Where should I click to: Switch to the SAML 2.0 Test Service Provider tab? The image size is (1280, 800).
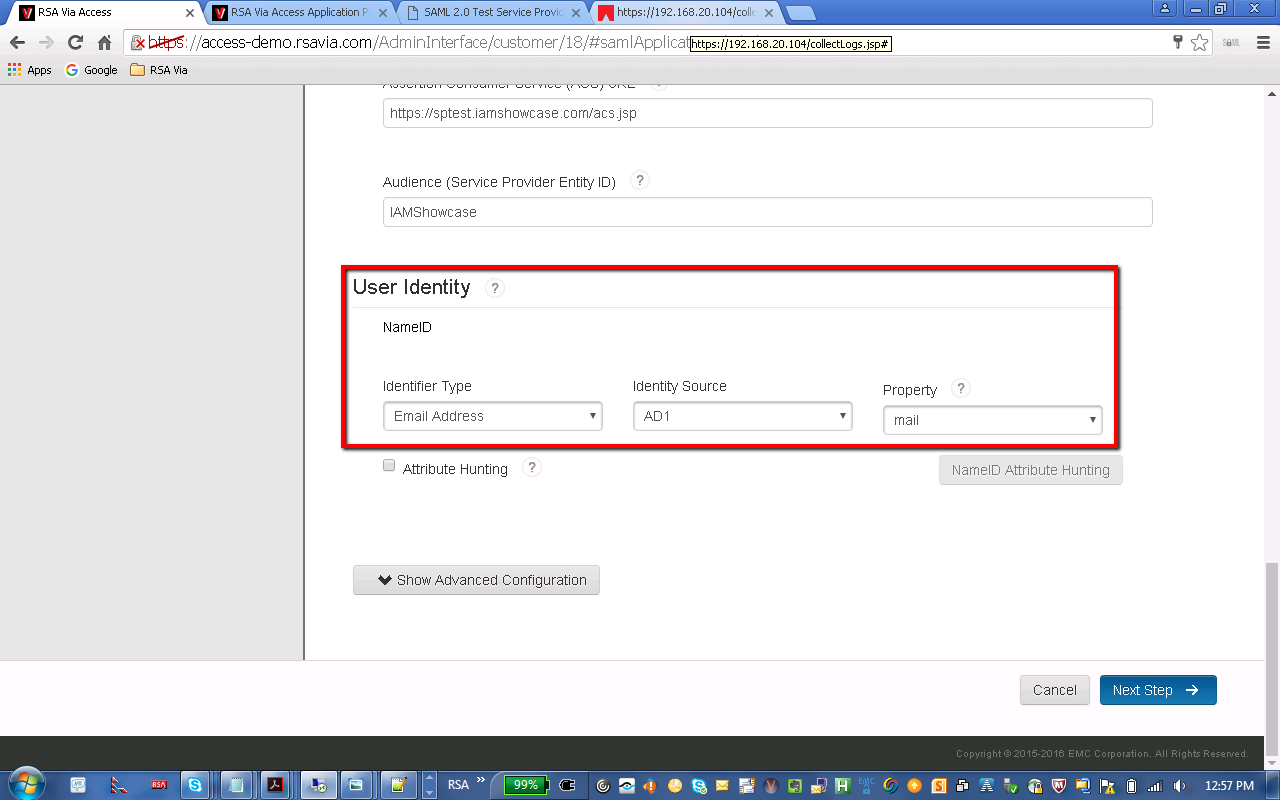click(x=494, y=12)
